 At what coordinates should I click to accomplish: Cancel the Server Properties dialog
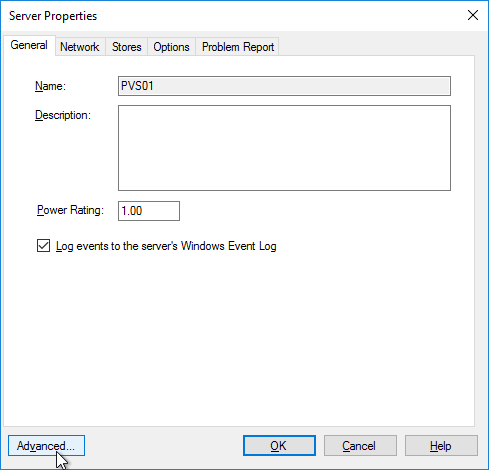(x=360, y=445)
